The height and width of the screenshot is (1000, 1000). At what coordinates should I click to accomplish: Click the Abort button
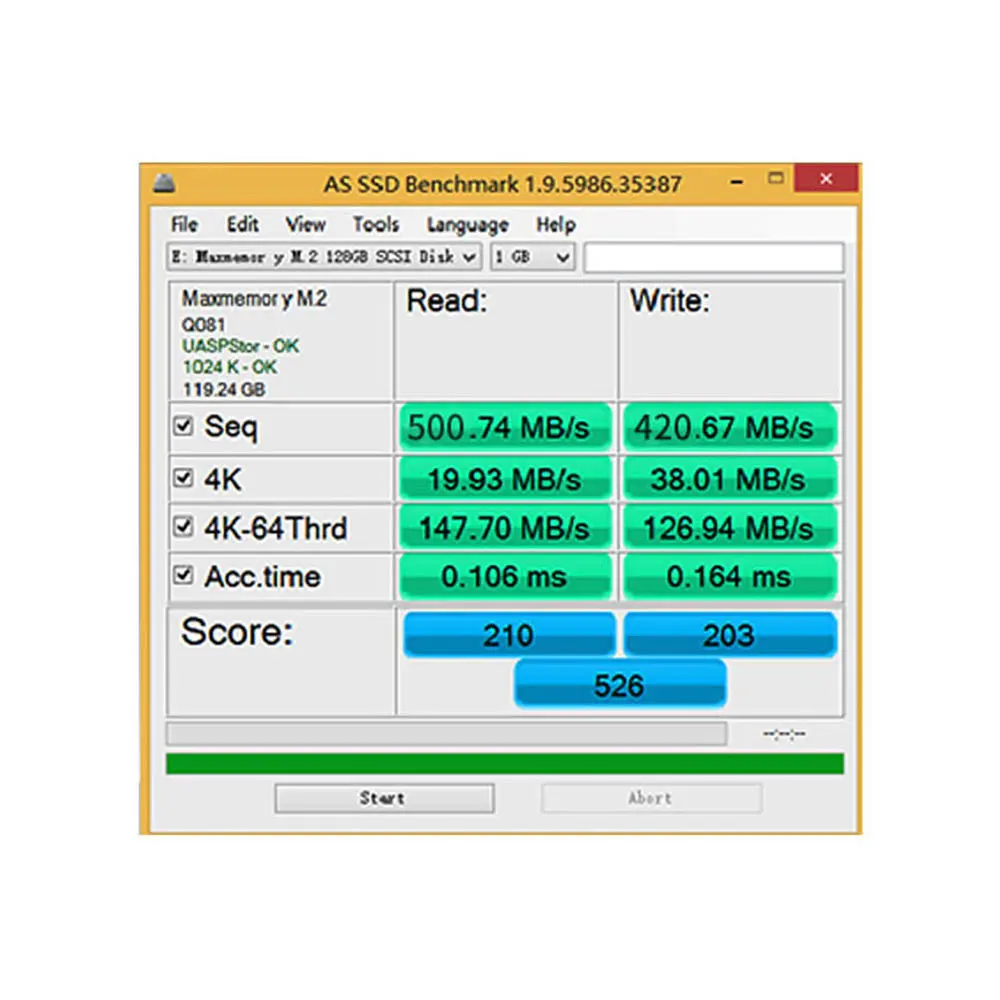[x=651, y=798]
